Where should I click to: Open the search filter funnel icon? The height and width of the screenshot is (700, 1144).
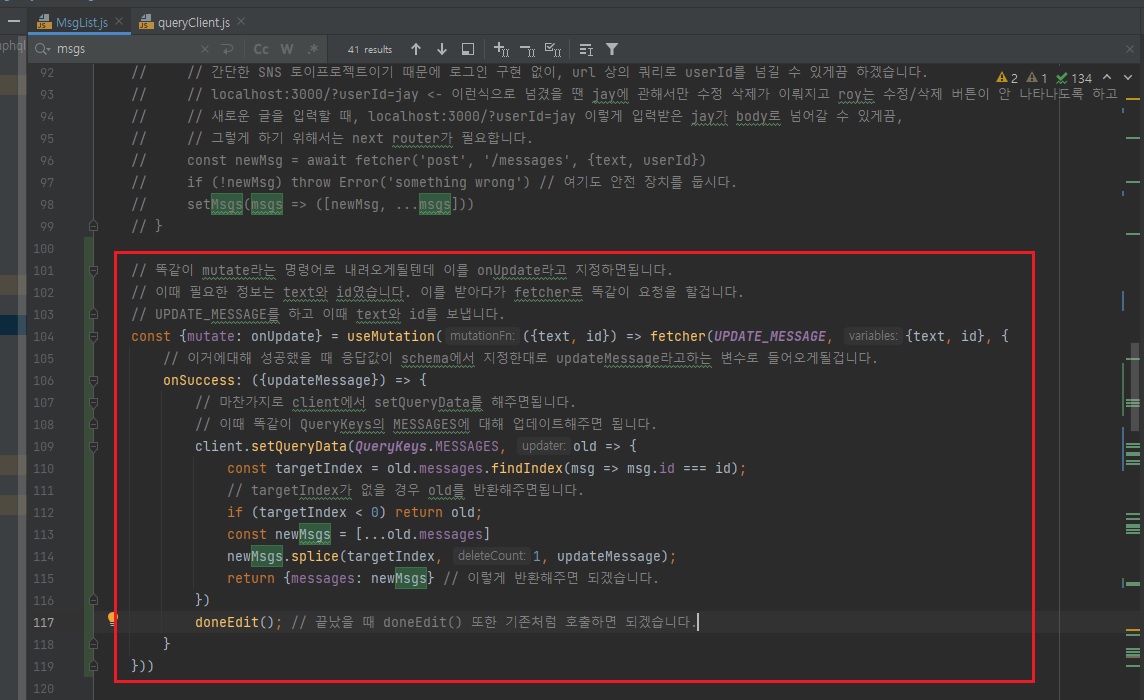click(612, 49)
